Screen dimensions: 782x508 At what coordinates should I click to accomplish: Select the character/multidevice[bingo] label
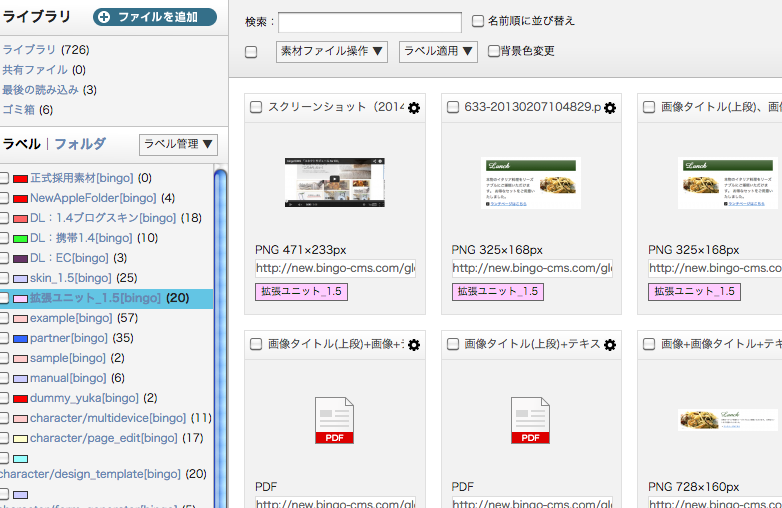click(108, 418)
